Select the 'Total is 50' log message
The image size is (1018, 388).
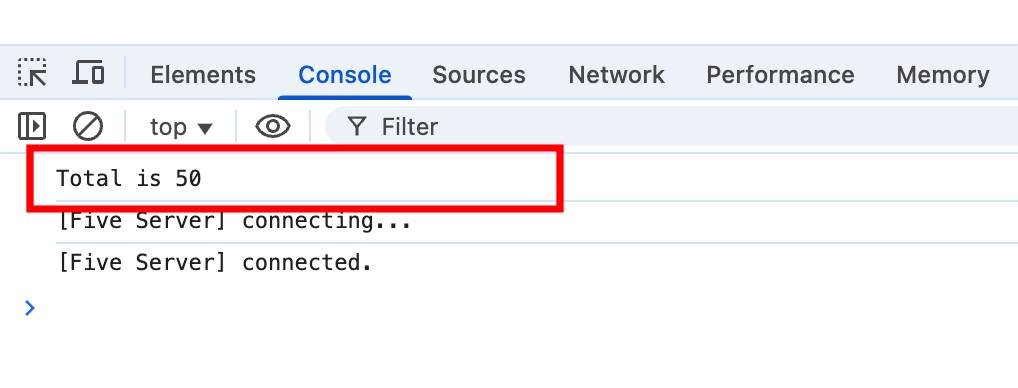pos(129,178)
